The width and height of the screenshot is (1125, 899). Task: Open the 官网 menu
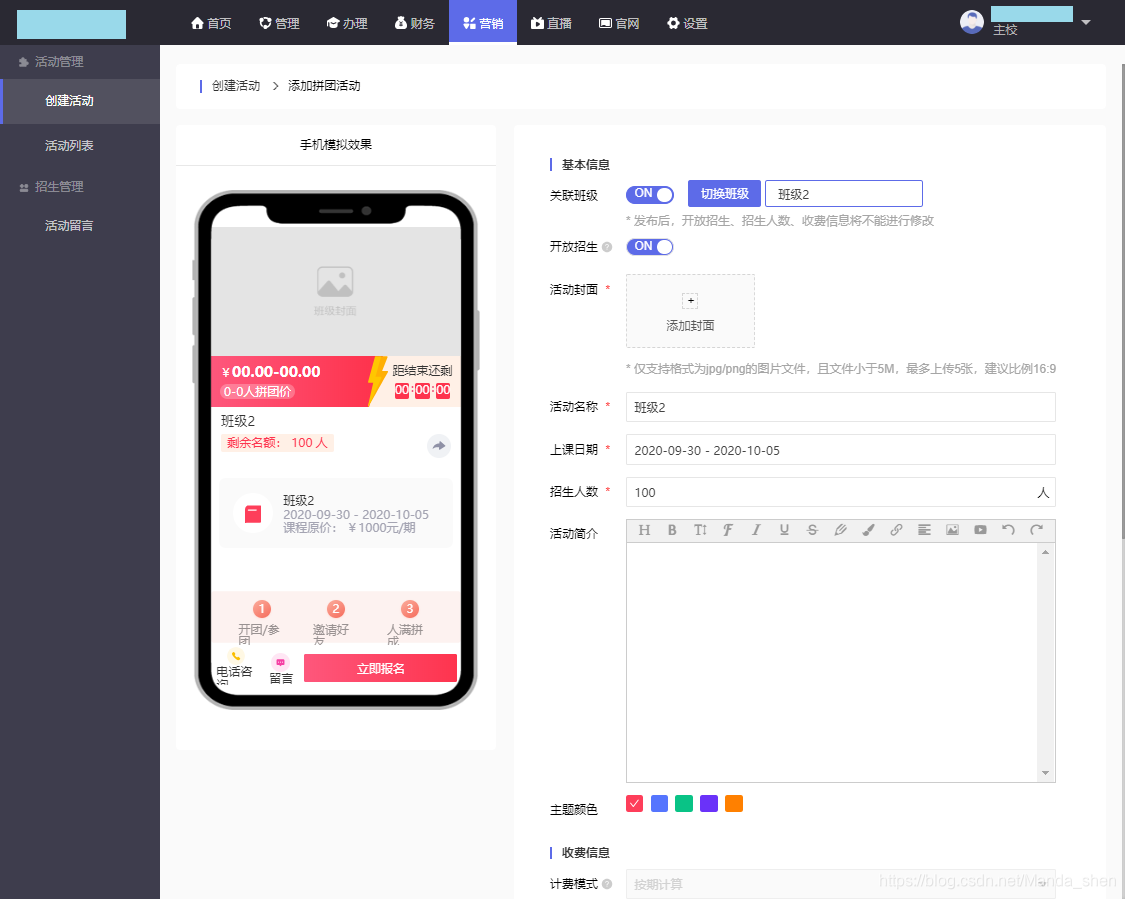[618, 23]
